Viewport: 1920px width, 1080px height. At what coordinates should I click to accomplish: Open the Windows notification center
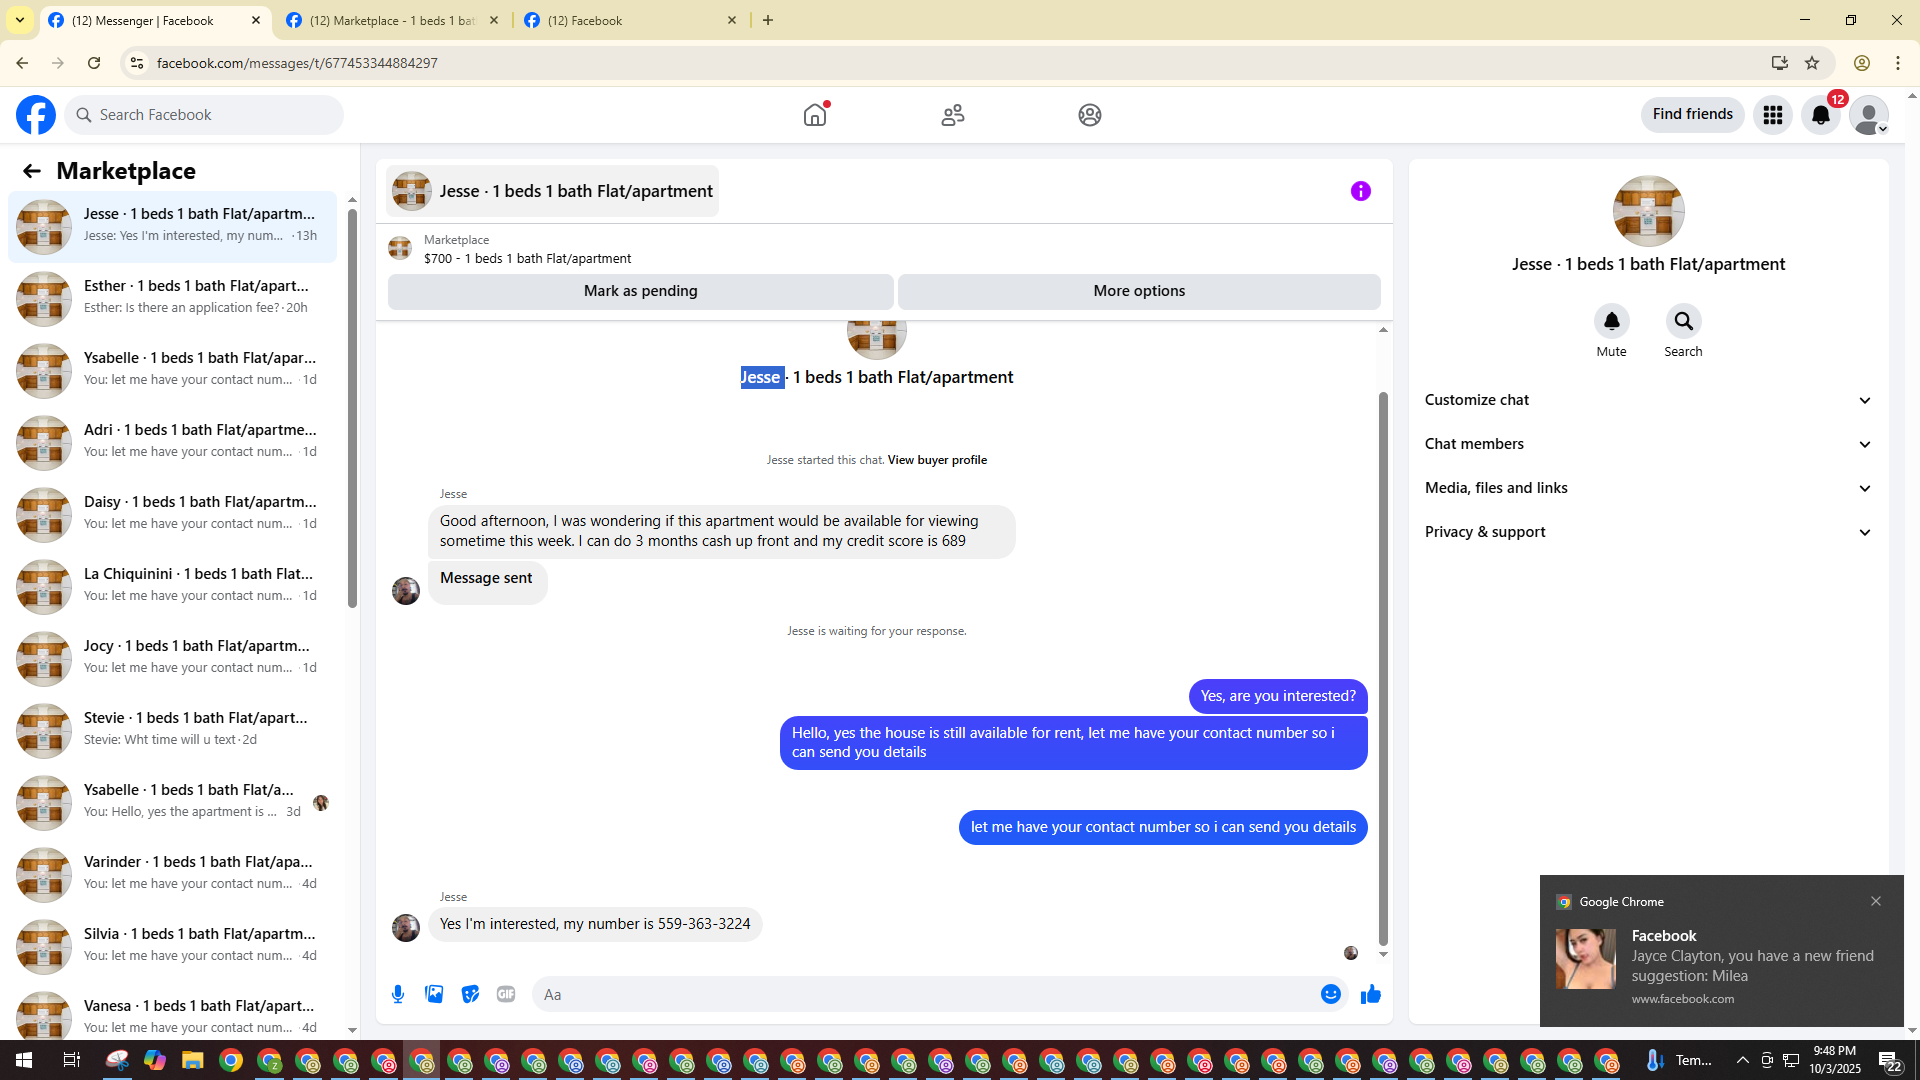tap(1889, 1060)
